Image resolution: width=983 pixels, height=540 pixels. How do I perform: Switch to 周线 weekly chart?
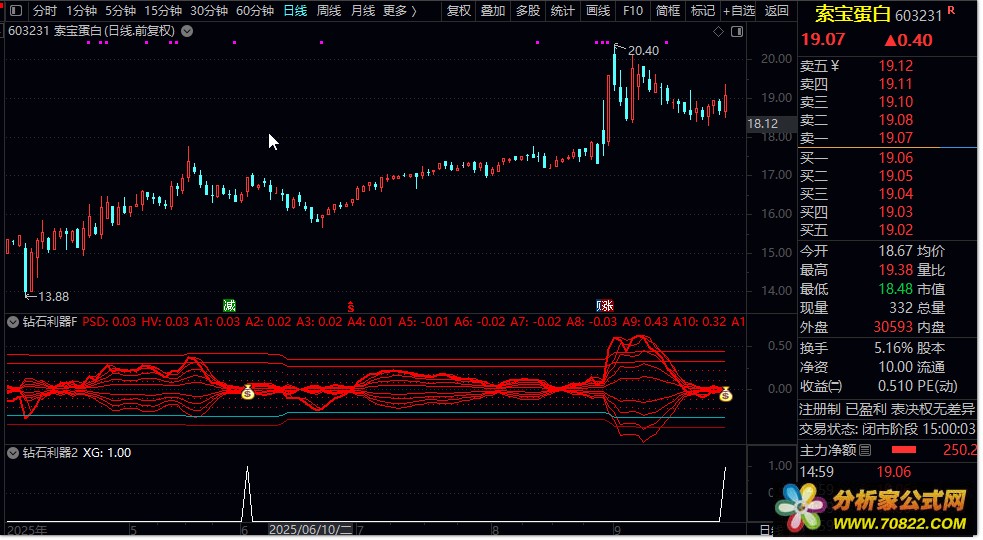click(x=329, y=11)
